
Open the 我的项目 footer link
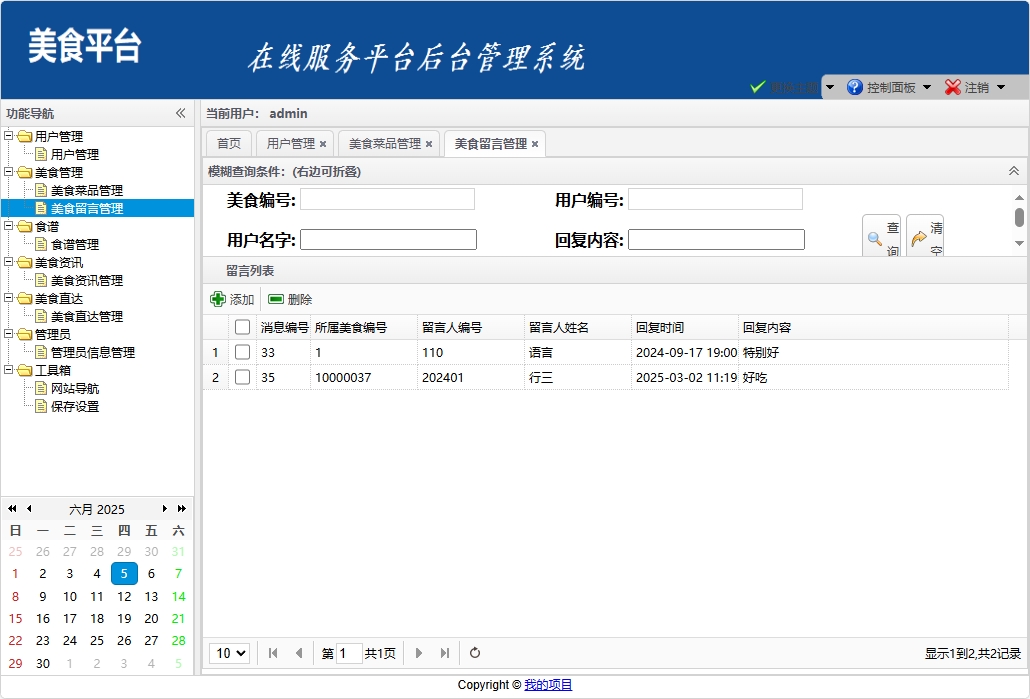pyautogui.click(x=548, y=685)
